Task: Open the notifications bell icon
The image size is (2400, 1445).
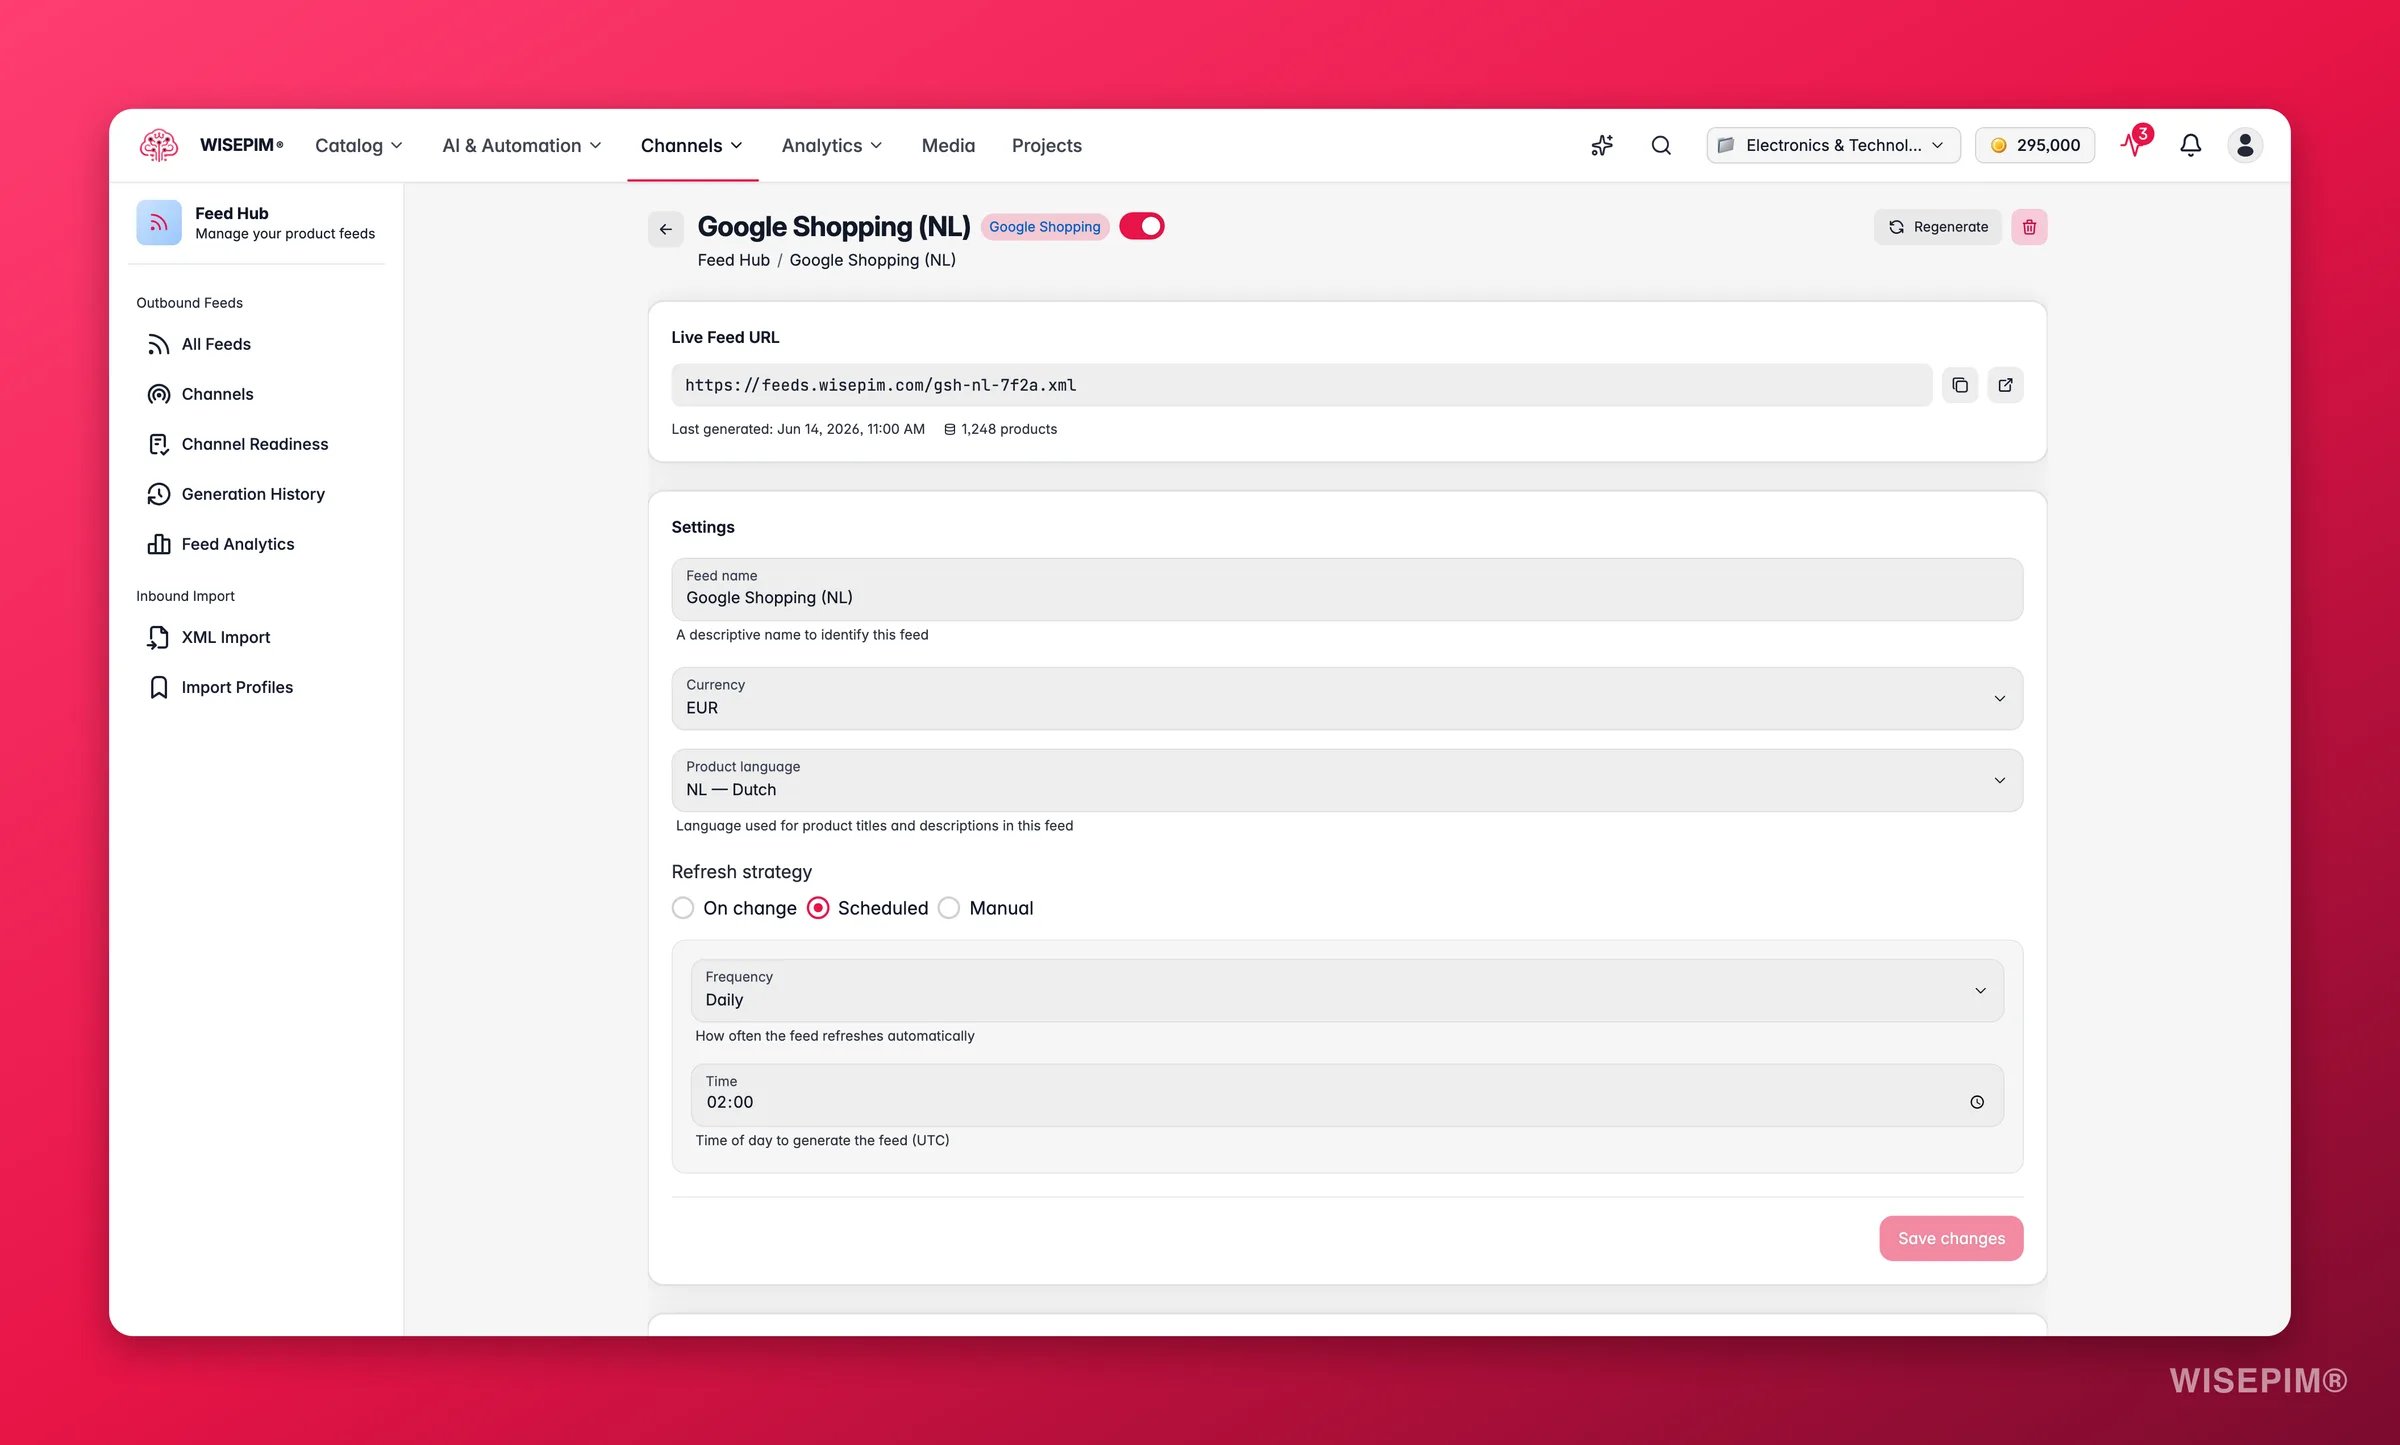Action: click(x=2190, y=145)
